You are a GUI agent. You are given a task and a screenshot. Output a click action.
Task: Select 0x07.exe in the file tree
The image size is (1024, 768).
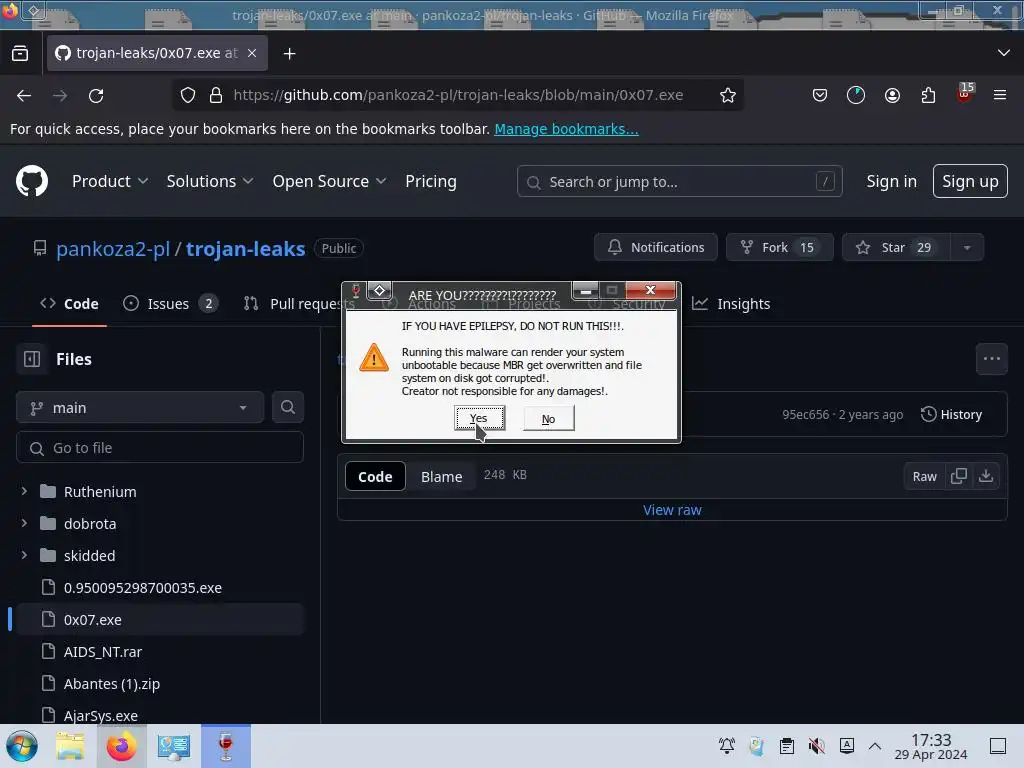click(160, 620)
